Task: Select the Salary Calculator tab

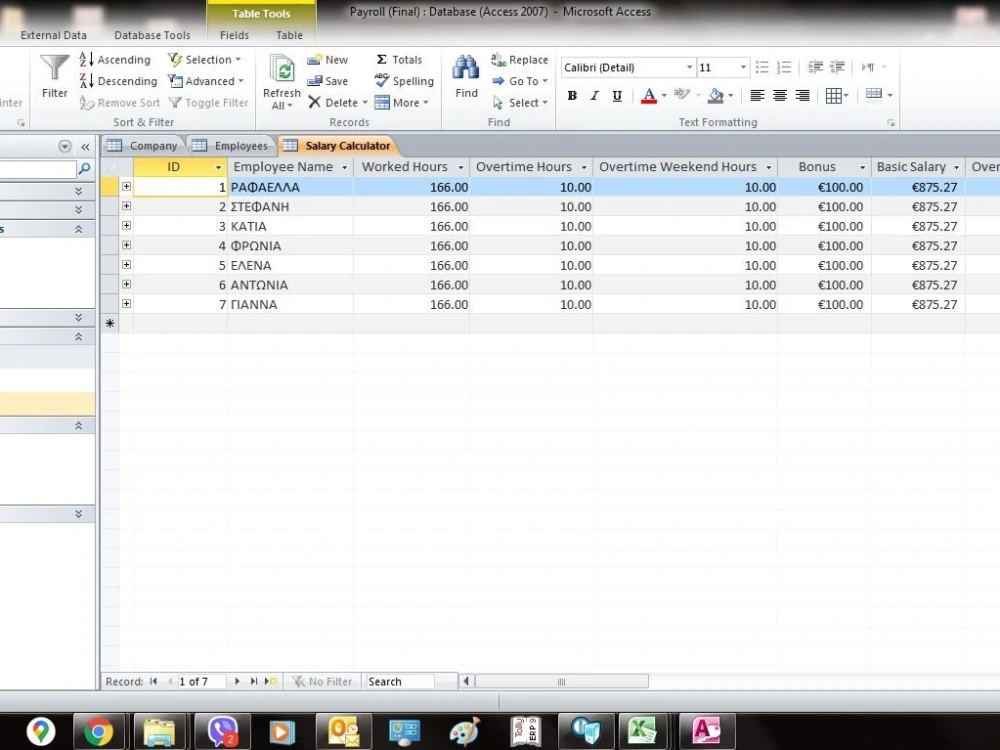Action: (337, 145)
